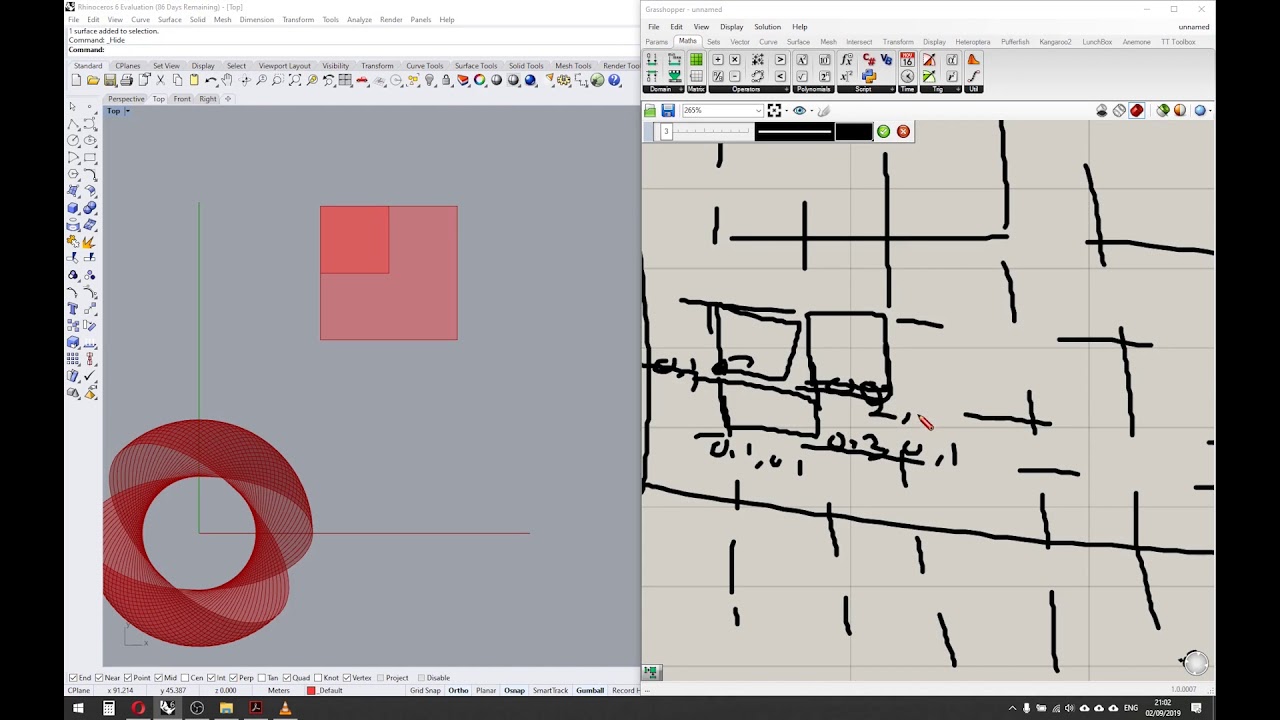1280x720 pixels.
Task: Open the Solution menu in Grasshopper
Action: (x=767, y=27)
